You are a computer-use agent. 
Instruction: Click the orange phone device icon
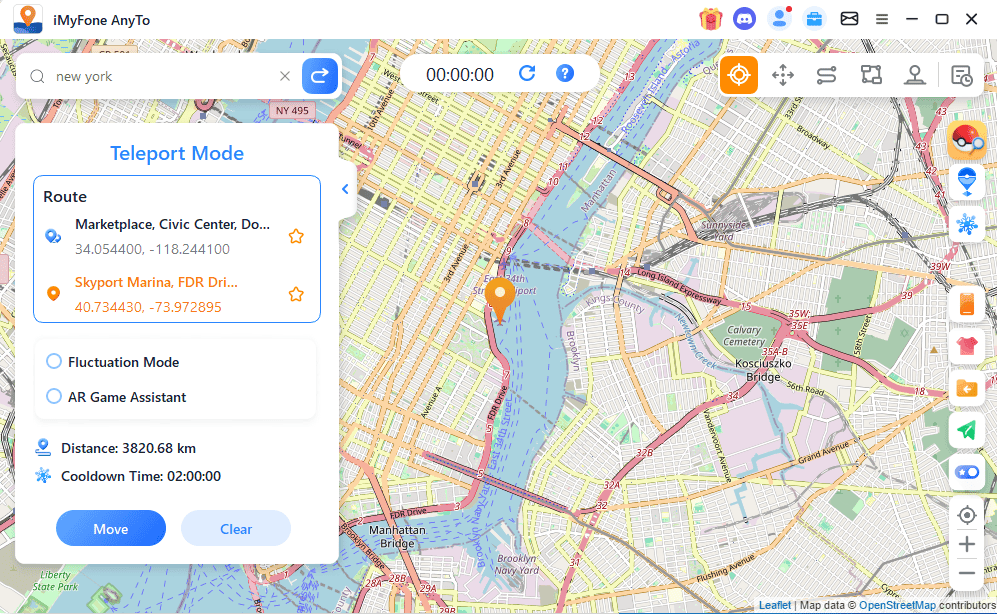pyautogui.click(x=966, y=304)
